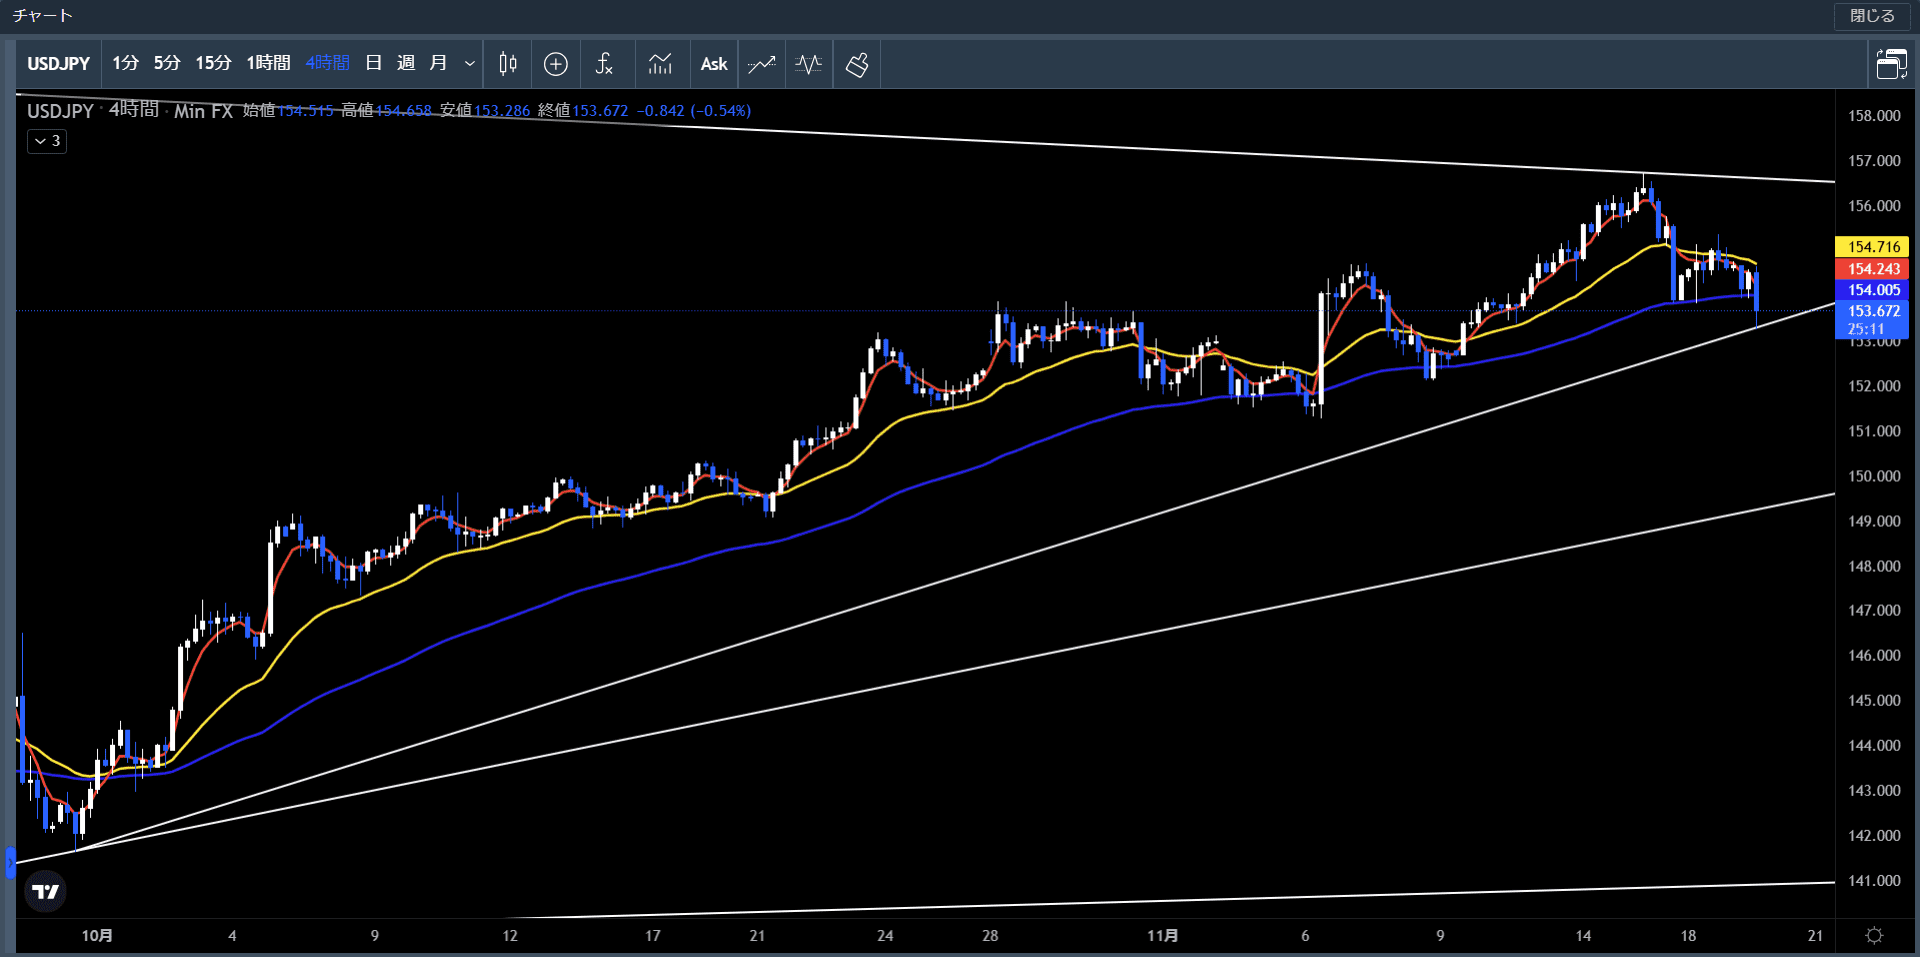Open the indicators fx menu
This screenshot has height=957, width=1920.
(604, 64)
